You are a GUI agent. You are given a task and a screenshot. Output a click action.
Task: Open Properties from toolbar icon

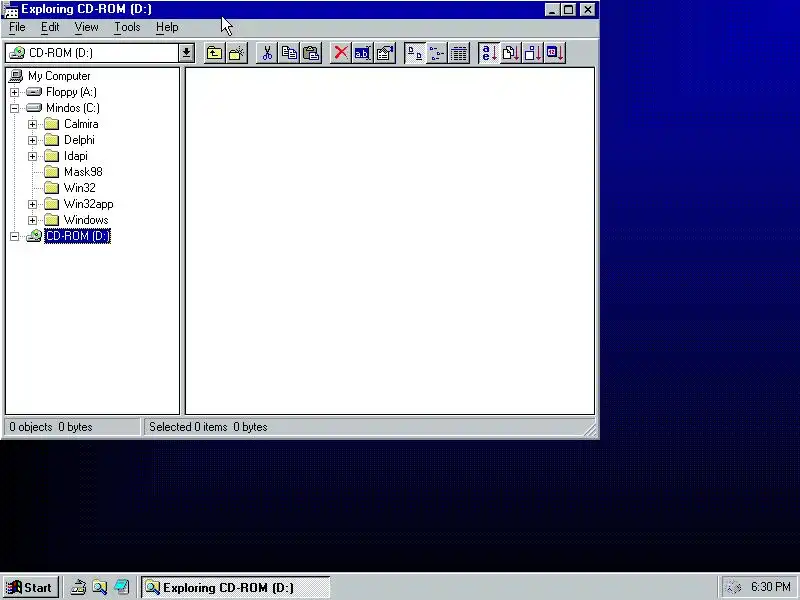pyautogui.click(x=385, y=53)
